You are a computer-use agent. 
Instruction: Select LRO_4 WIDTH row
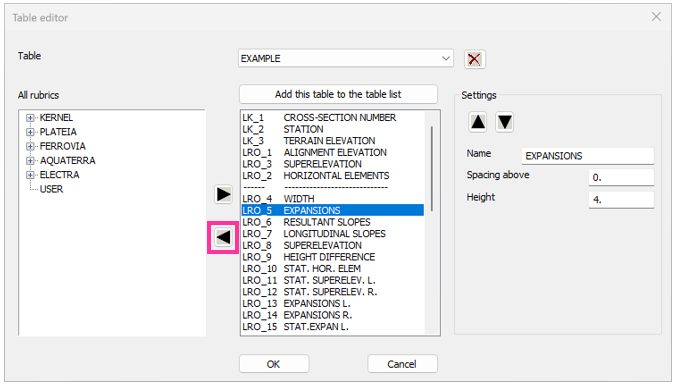[x=332, y=199]
